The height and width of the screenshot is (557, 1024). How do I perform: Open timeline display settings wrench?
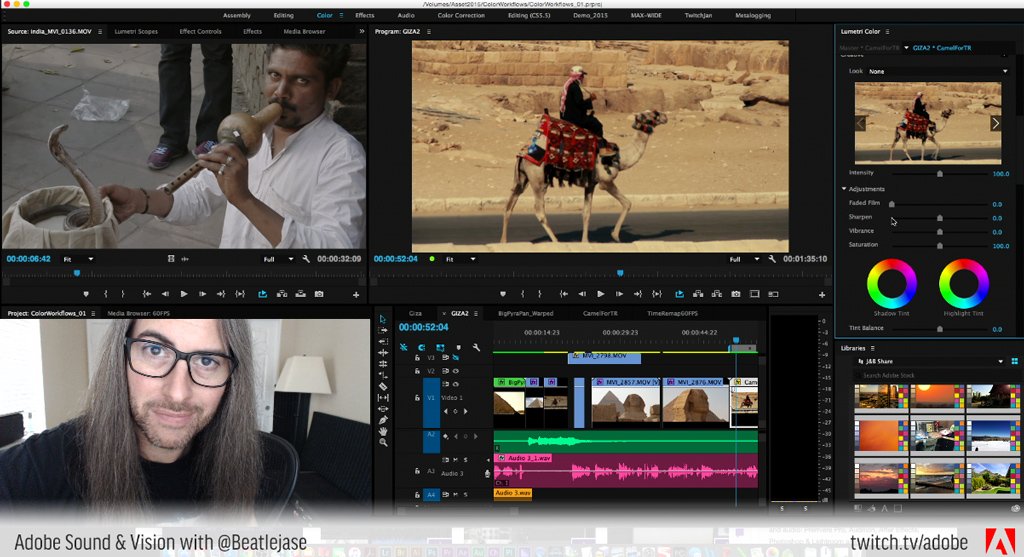pos(476,347)
